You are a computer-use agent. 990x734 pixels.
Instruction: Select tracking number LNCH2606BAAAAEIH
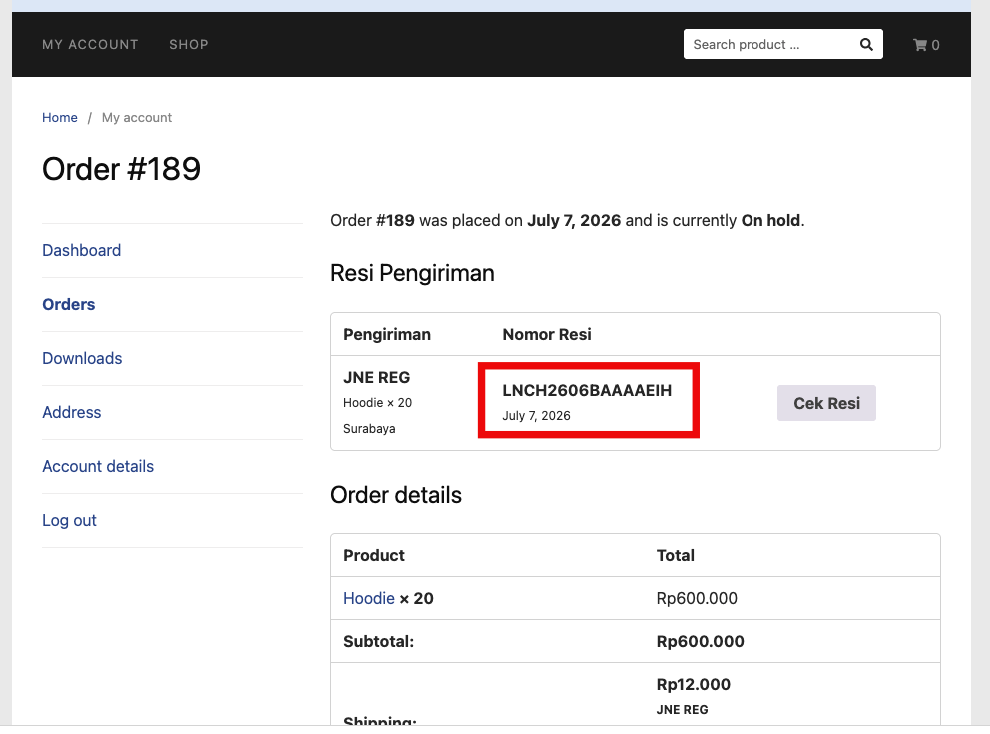pyautogui.click(x=587, y=391)
